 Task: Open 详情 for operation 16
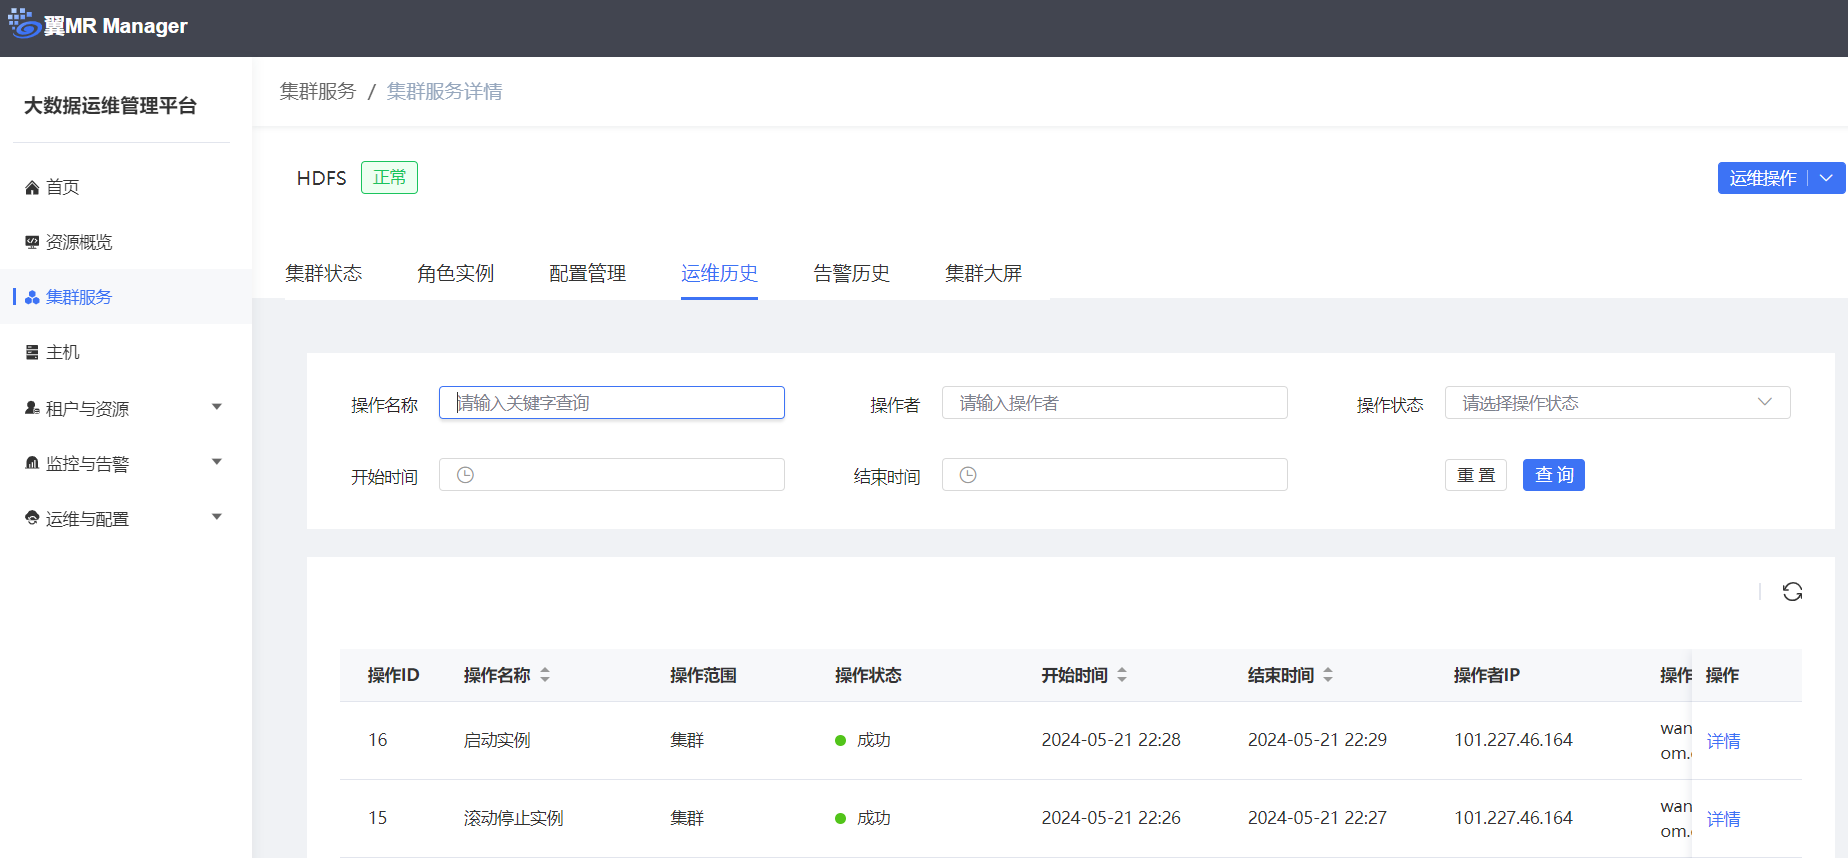(x=1723, y=741)
